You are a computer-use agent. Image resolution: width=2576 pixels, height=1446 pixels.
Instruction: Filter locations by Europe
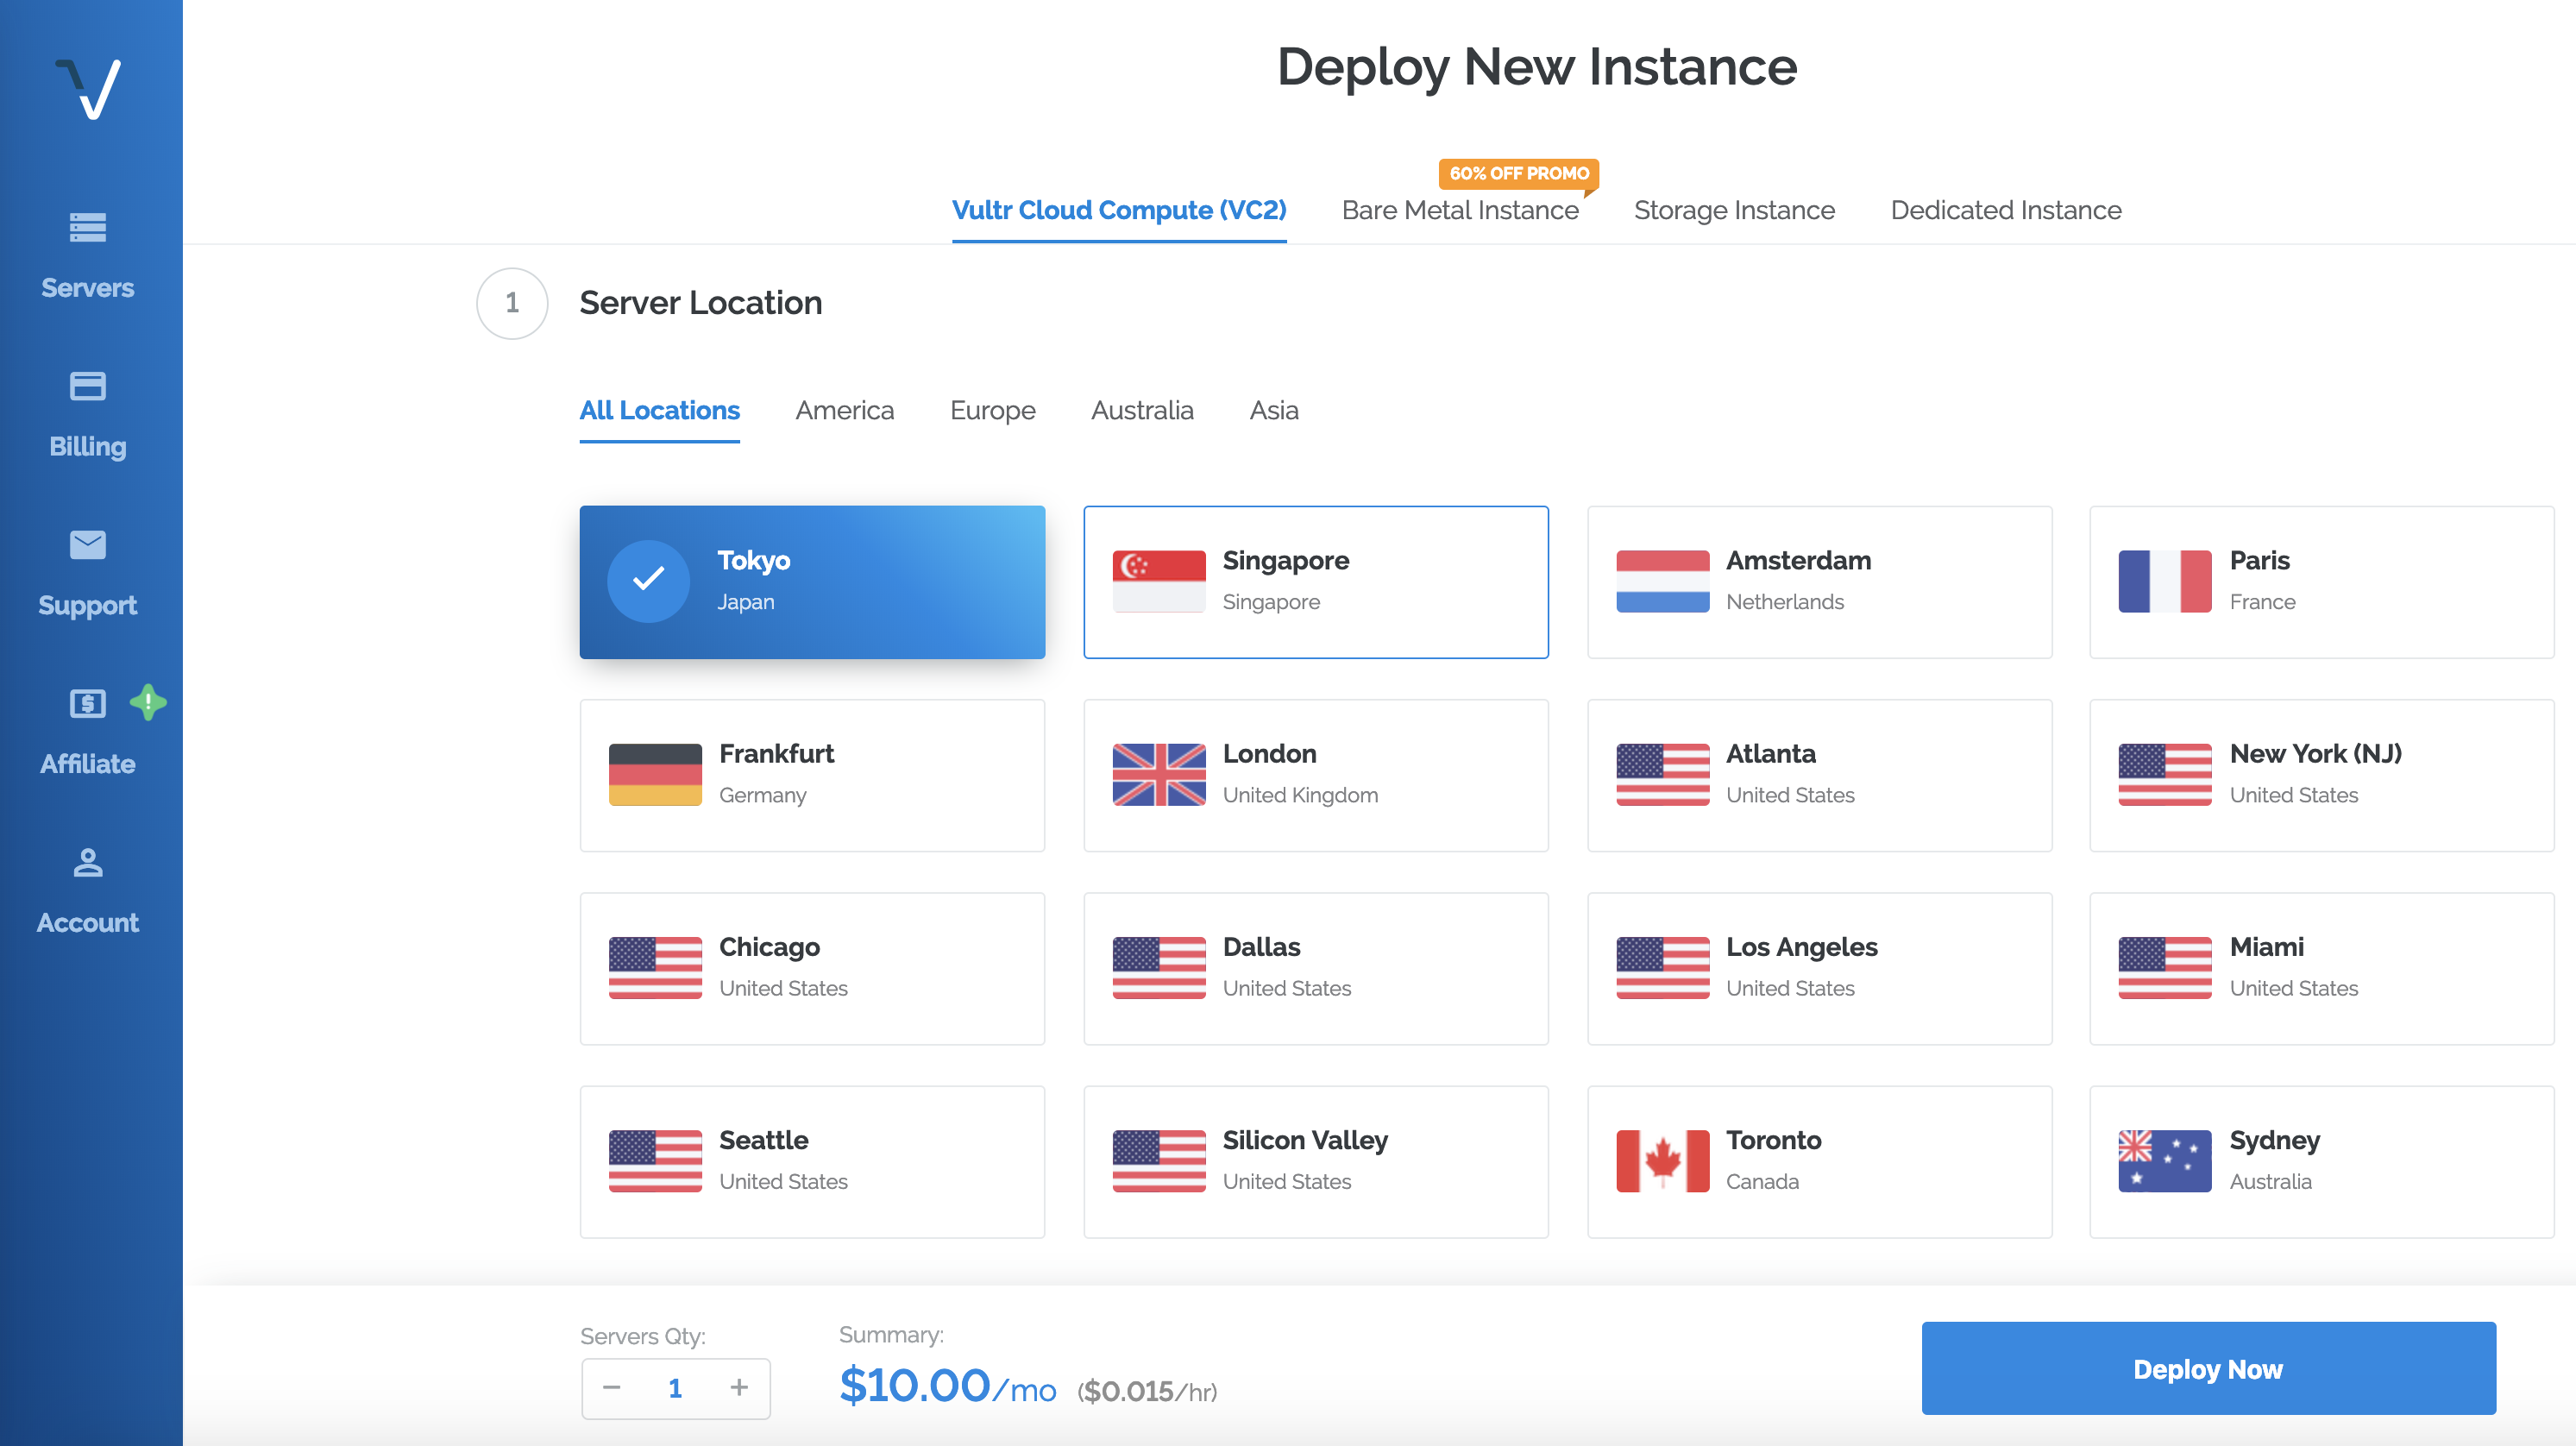[x=993, y=410]
